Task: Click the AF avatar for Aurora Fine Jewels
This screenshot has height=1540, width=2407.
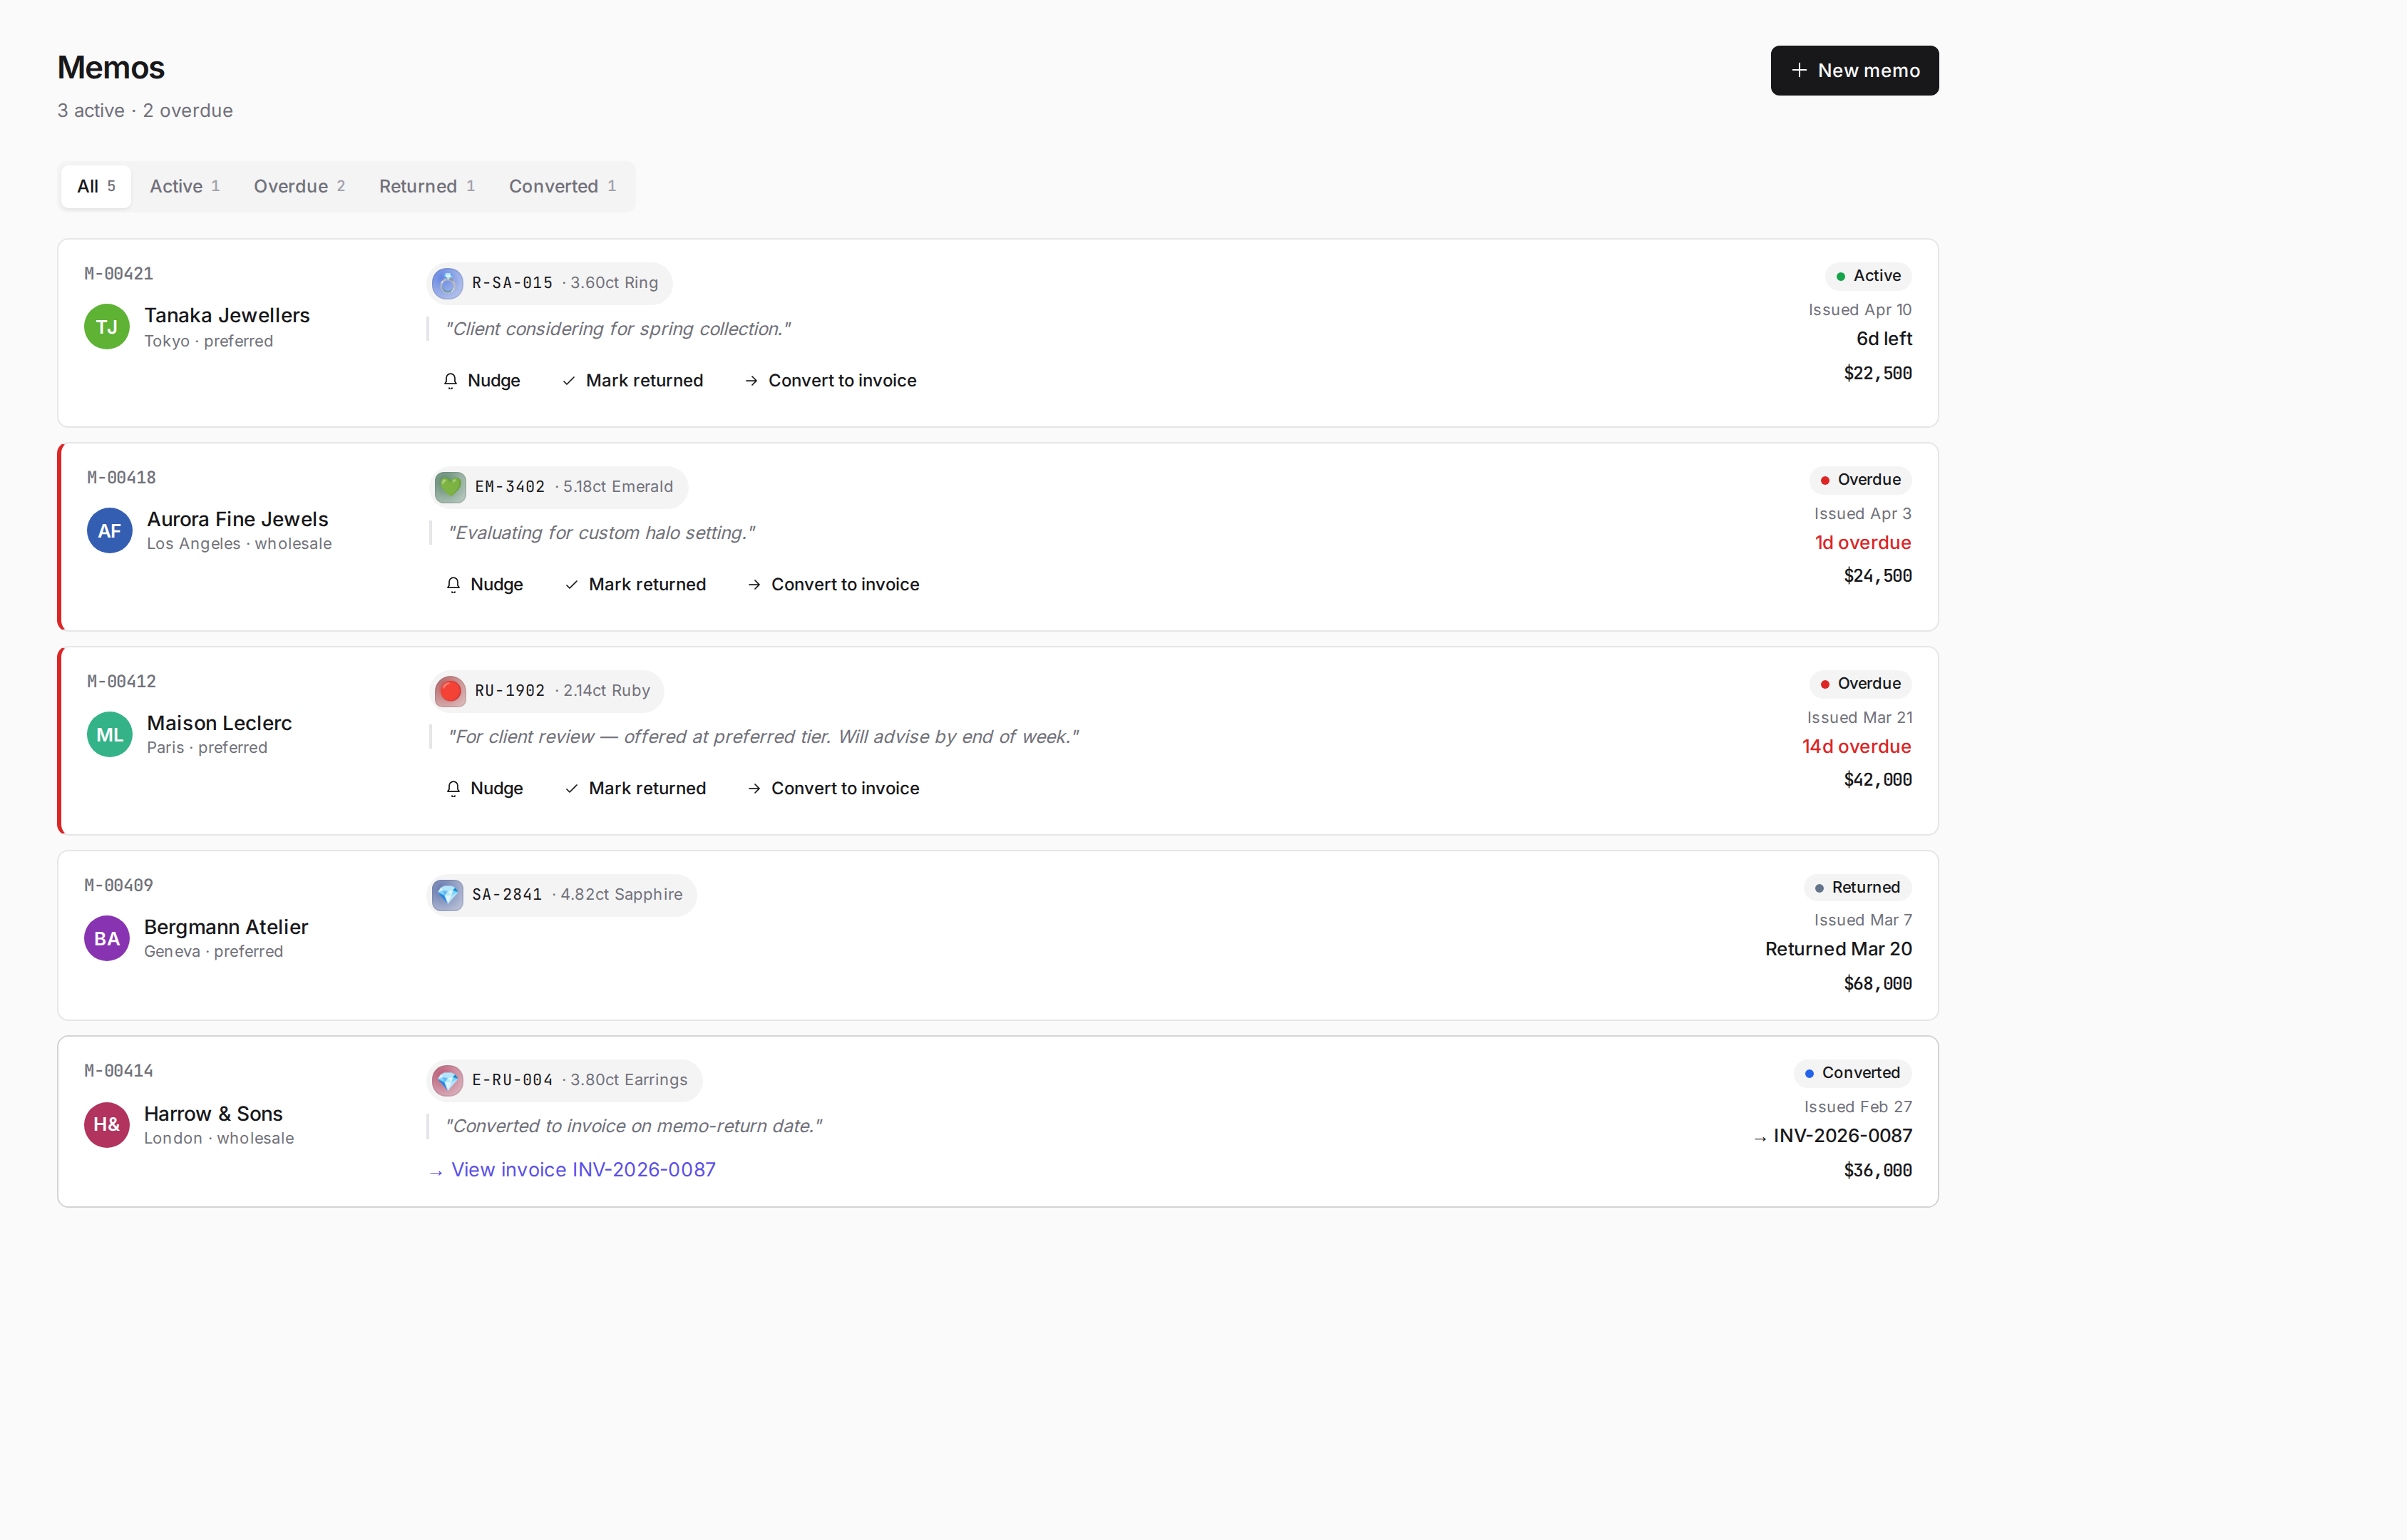Action: point(110,531)
